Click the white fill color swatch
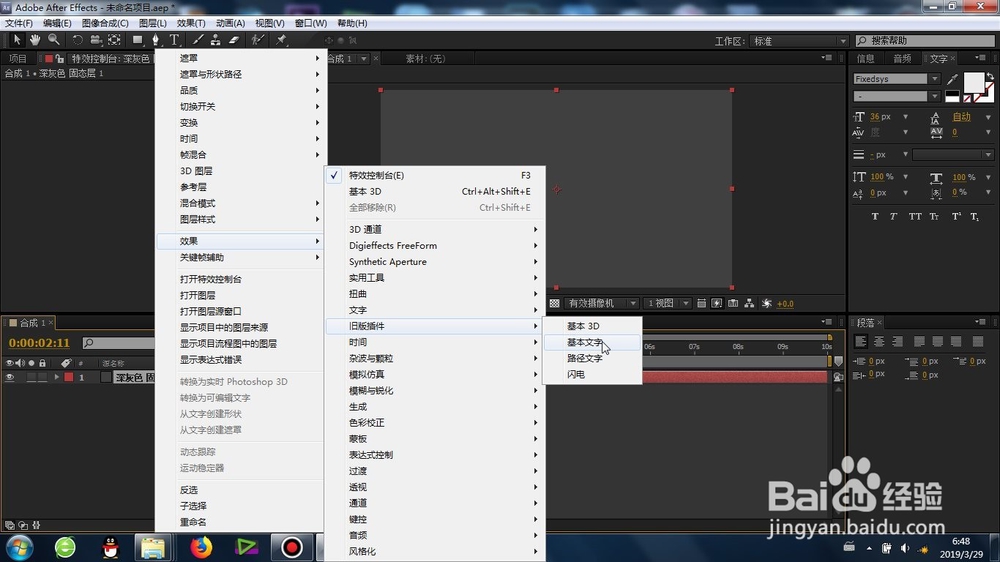Viewport: 1000px width, 562px height. click(x=973, y=82)
